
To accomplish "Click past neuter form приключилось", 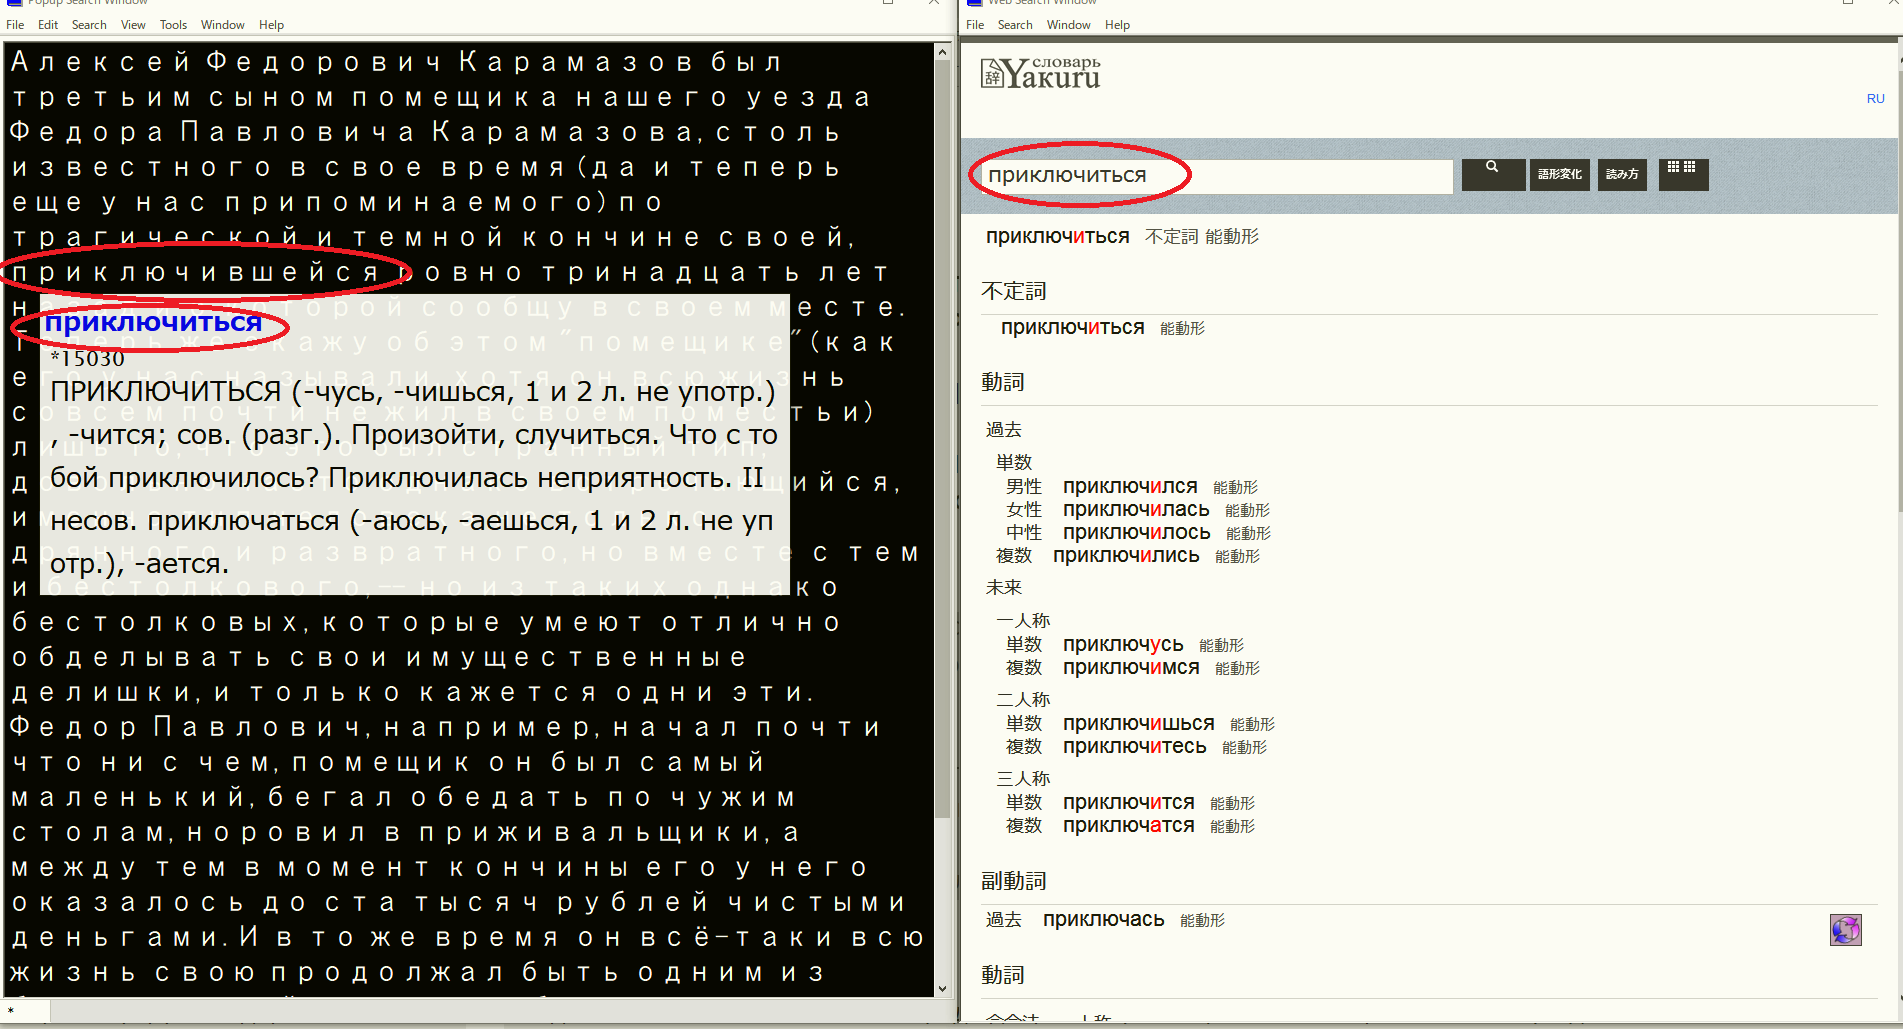I will 1136,532.
